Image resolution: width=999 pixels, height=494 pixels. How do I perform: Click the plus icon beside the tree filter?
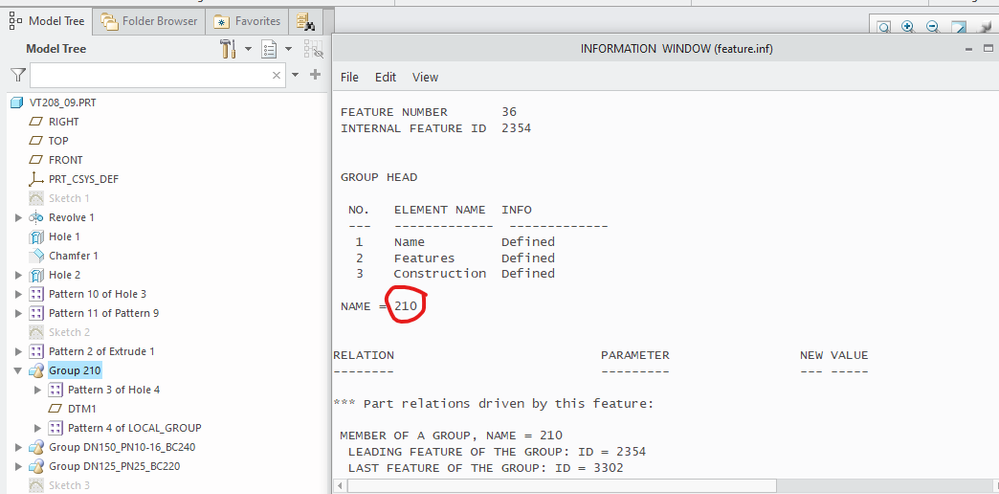click(315, 75)
